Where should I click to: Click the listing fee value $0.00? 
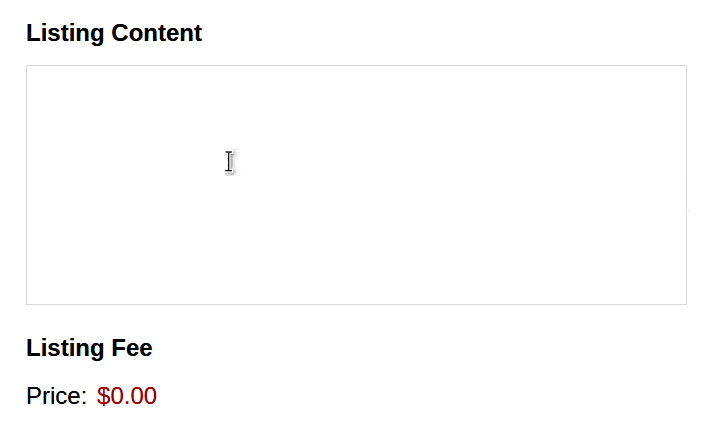(127, 396)
